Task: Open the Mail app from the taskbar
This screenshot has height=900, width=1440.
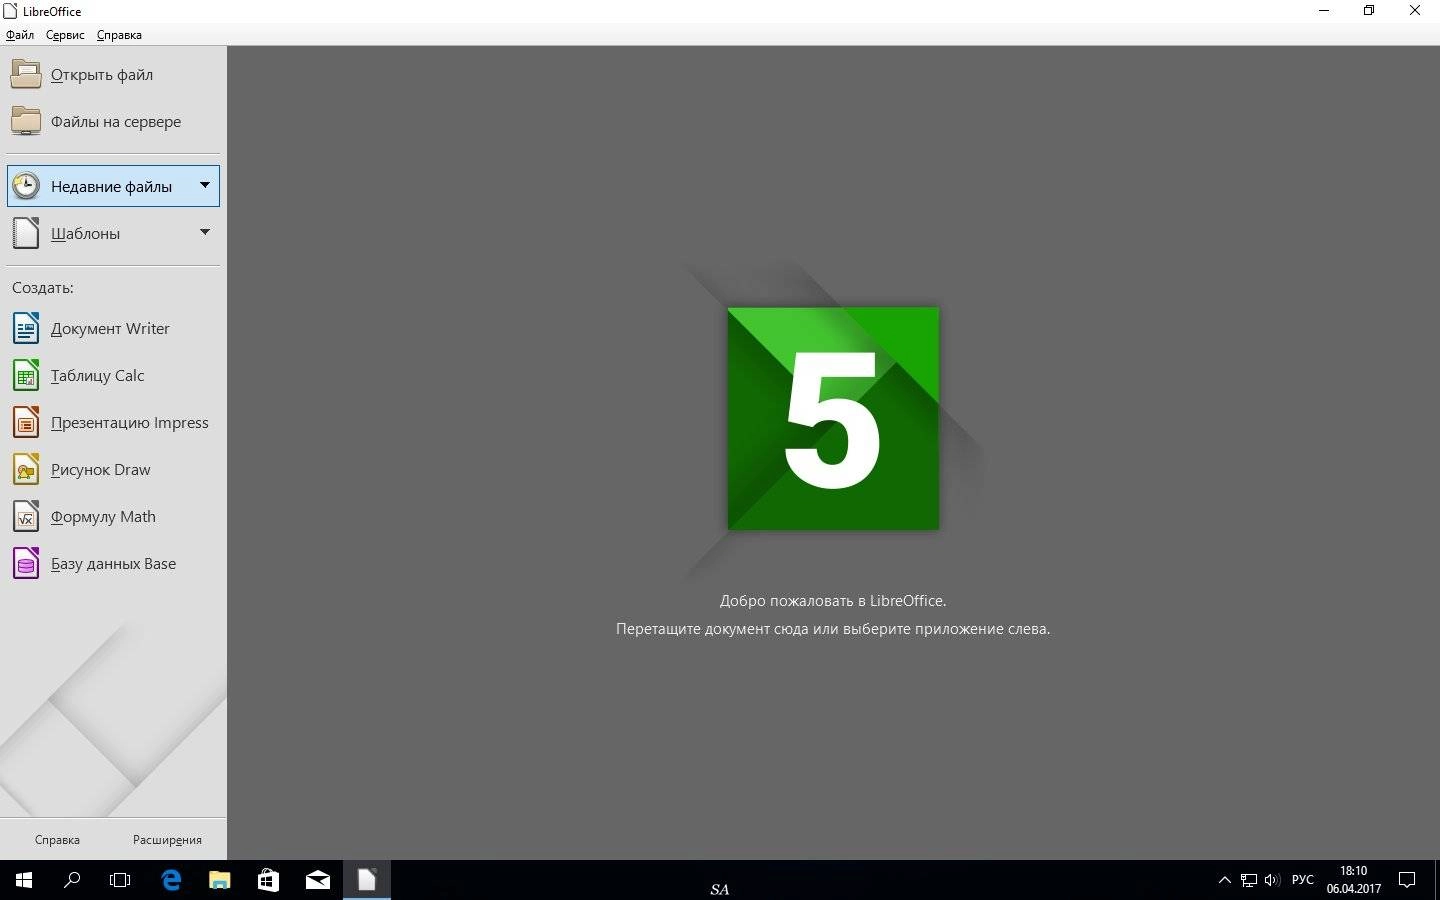Action: [x=318, y=880]
